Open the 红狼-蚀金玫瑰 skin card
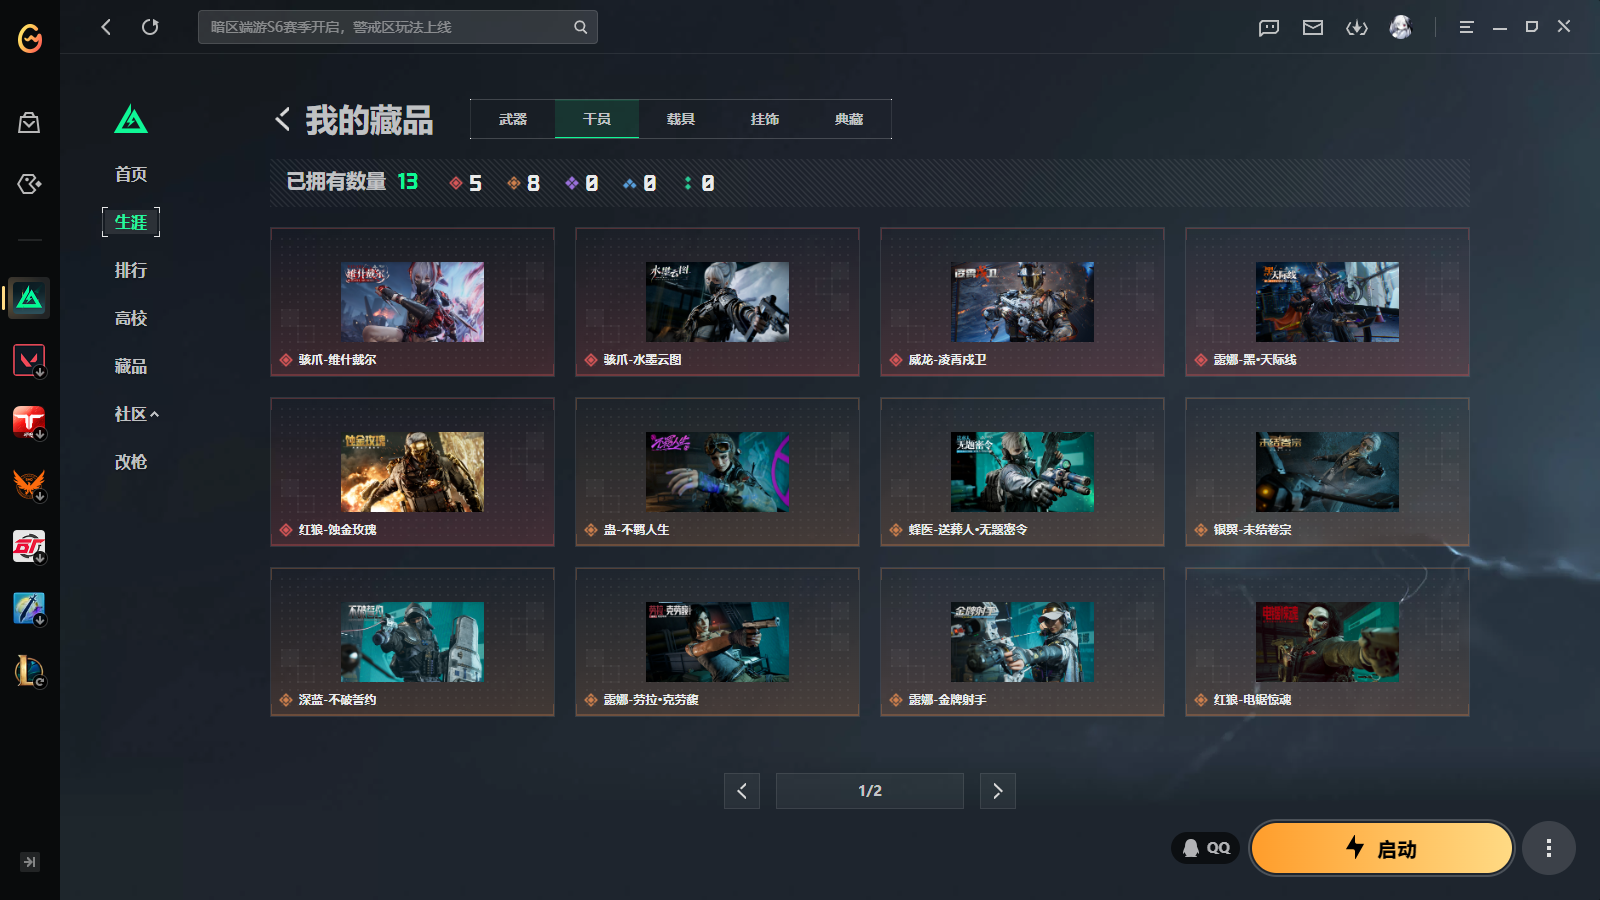 412,472
